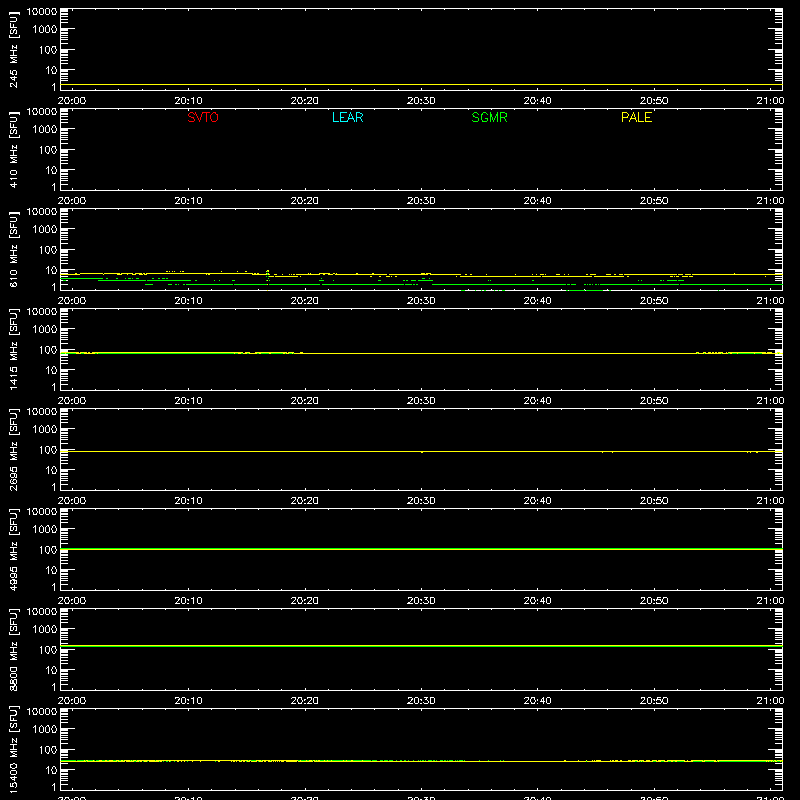
Task: Click the 1000 tick label on 410 MHz axis
Action: click(45, 130)
